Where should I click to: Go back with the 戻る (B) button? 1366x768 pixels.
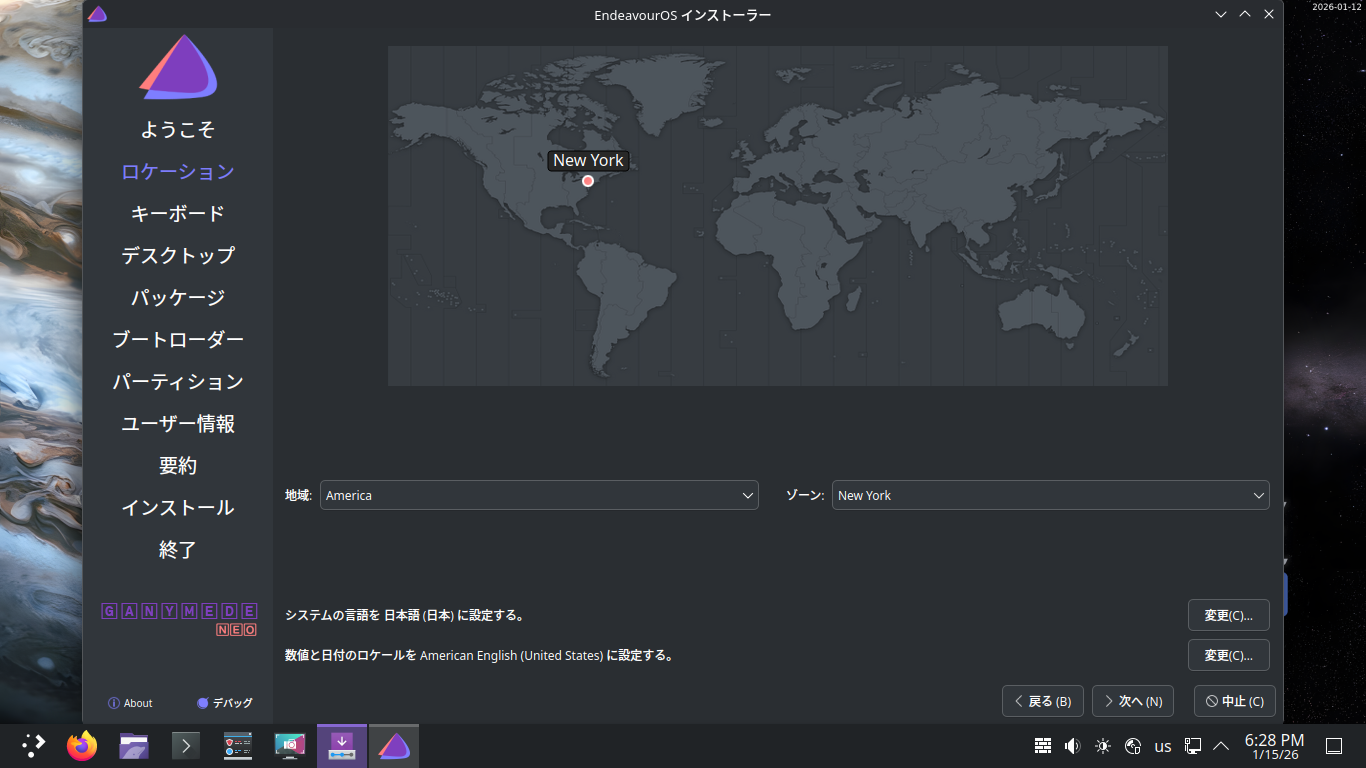[x=1043, y=701]
